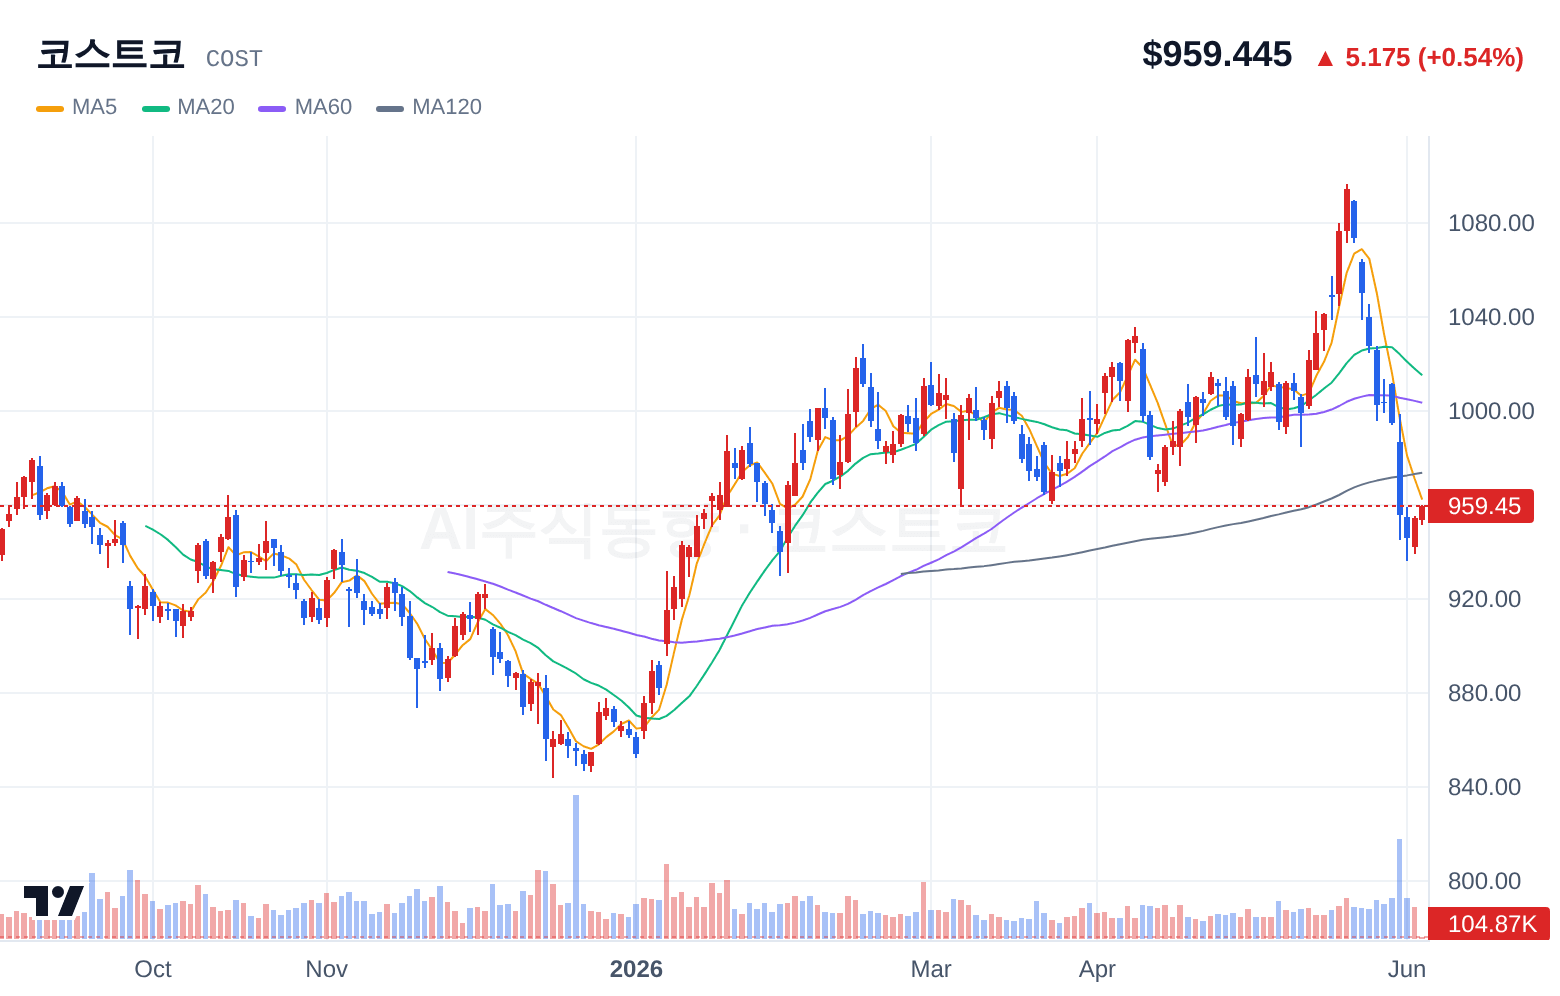This screenshot has height=996, width=1560.
Task: Click the 5.175 (+0.54%) change value
Action: [1434, 58]
